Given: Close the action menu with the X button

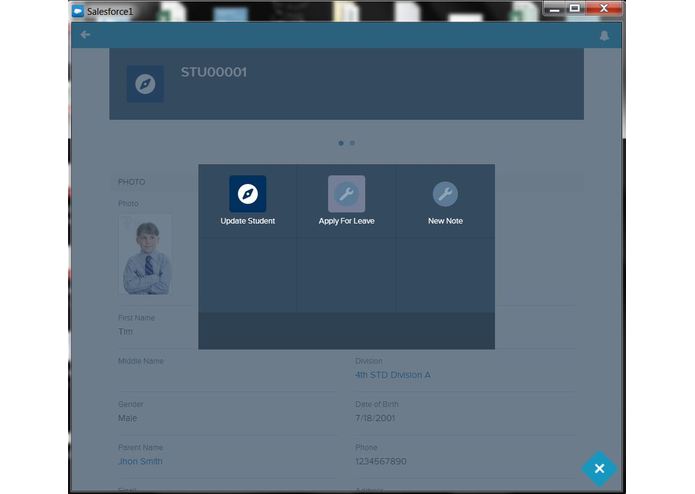Looking at the screenshot, I should tap(599, 468).
